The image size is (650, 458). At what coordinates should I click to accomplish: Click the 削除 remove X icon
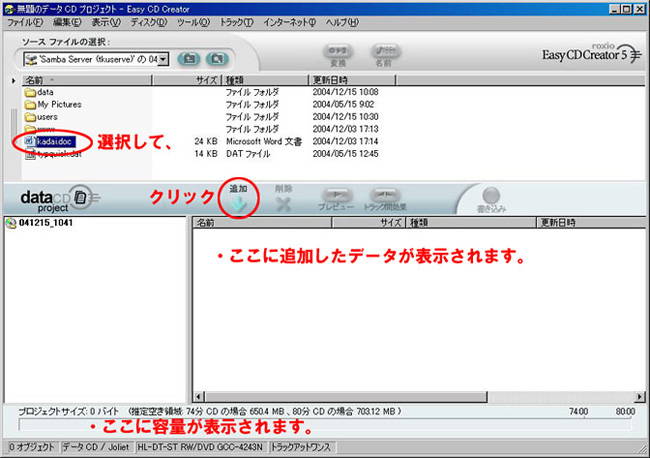click(283, 204)
